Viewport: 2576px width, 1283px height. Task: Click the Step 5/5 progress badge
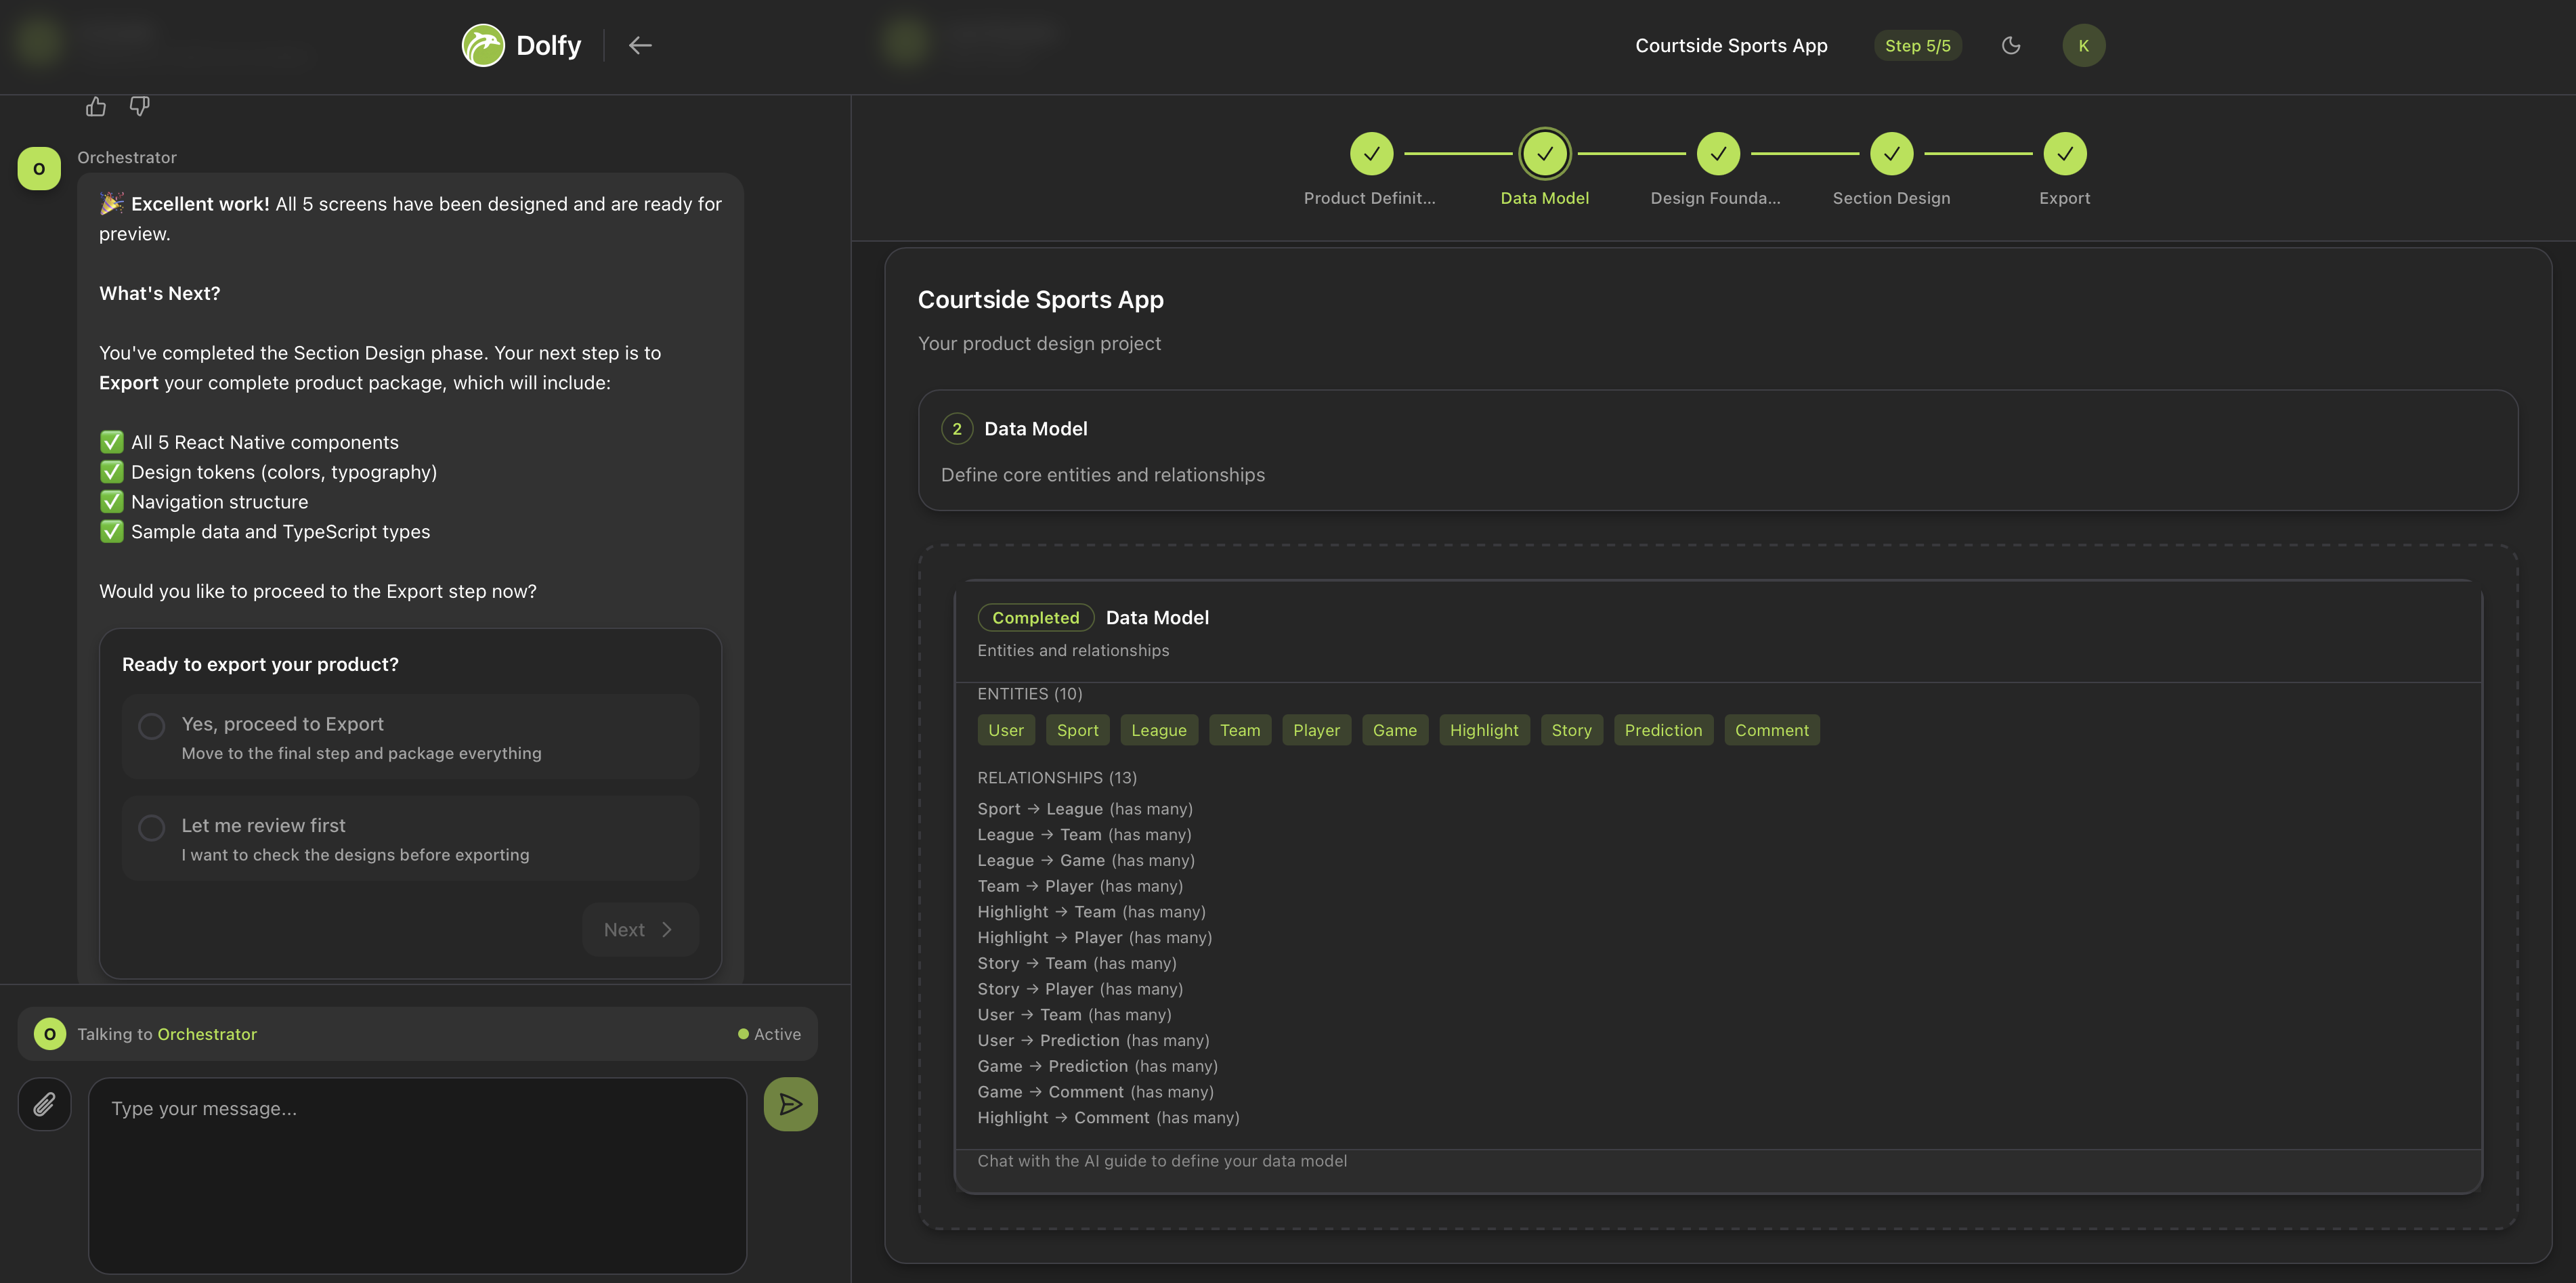click(x=1917, y=45)
